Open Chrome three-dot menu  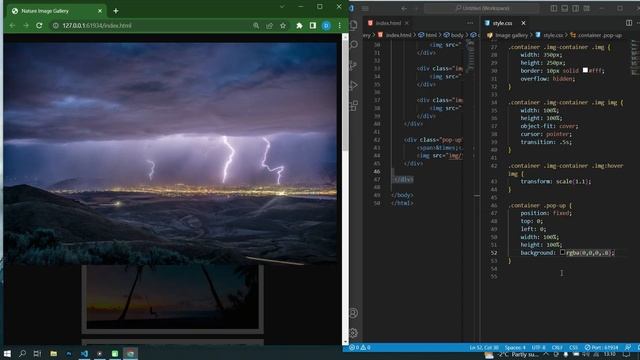coord(340,25)
